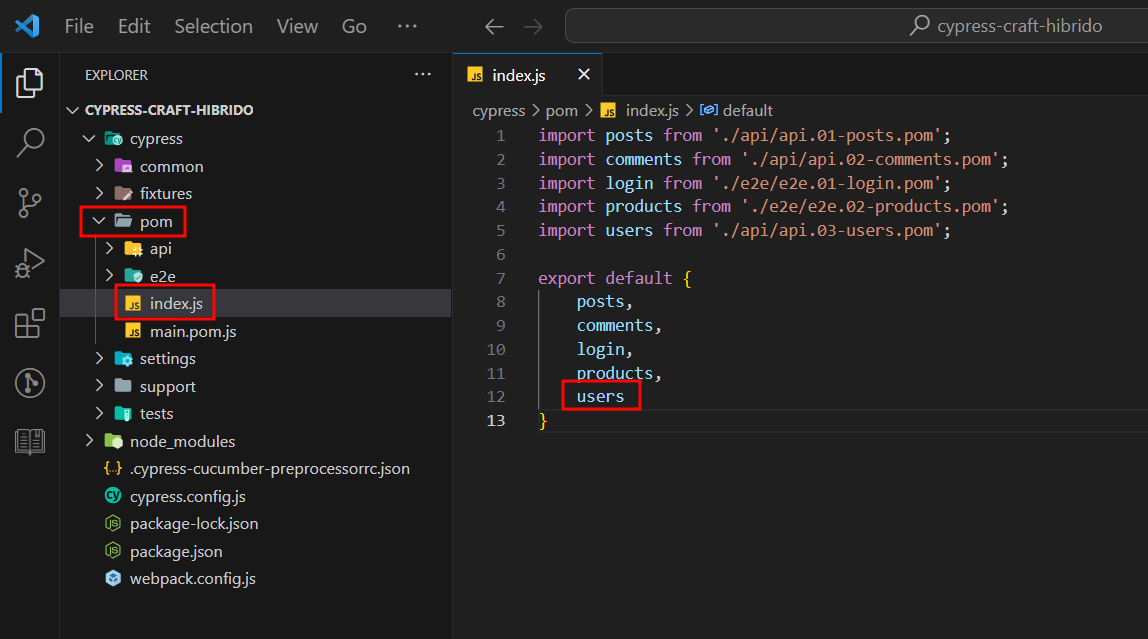Open the Edit menu

134,26
